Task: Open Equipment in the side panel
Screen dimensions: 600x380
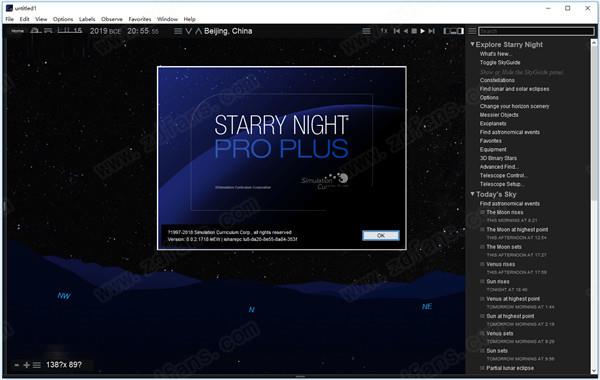Action: (493, 149)
